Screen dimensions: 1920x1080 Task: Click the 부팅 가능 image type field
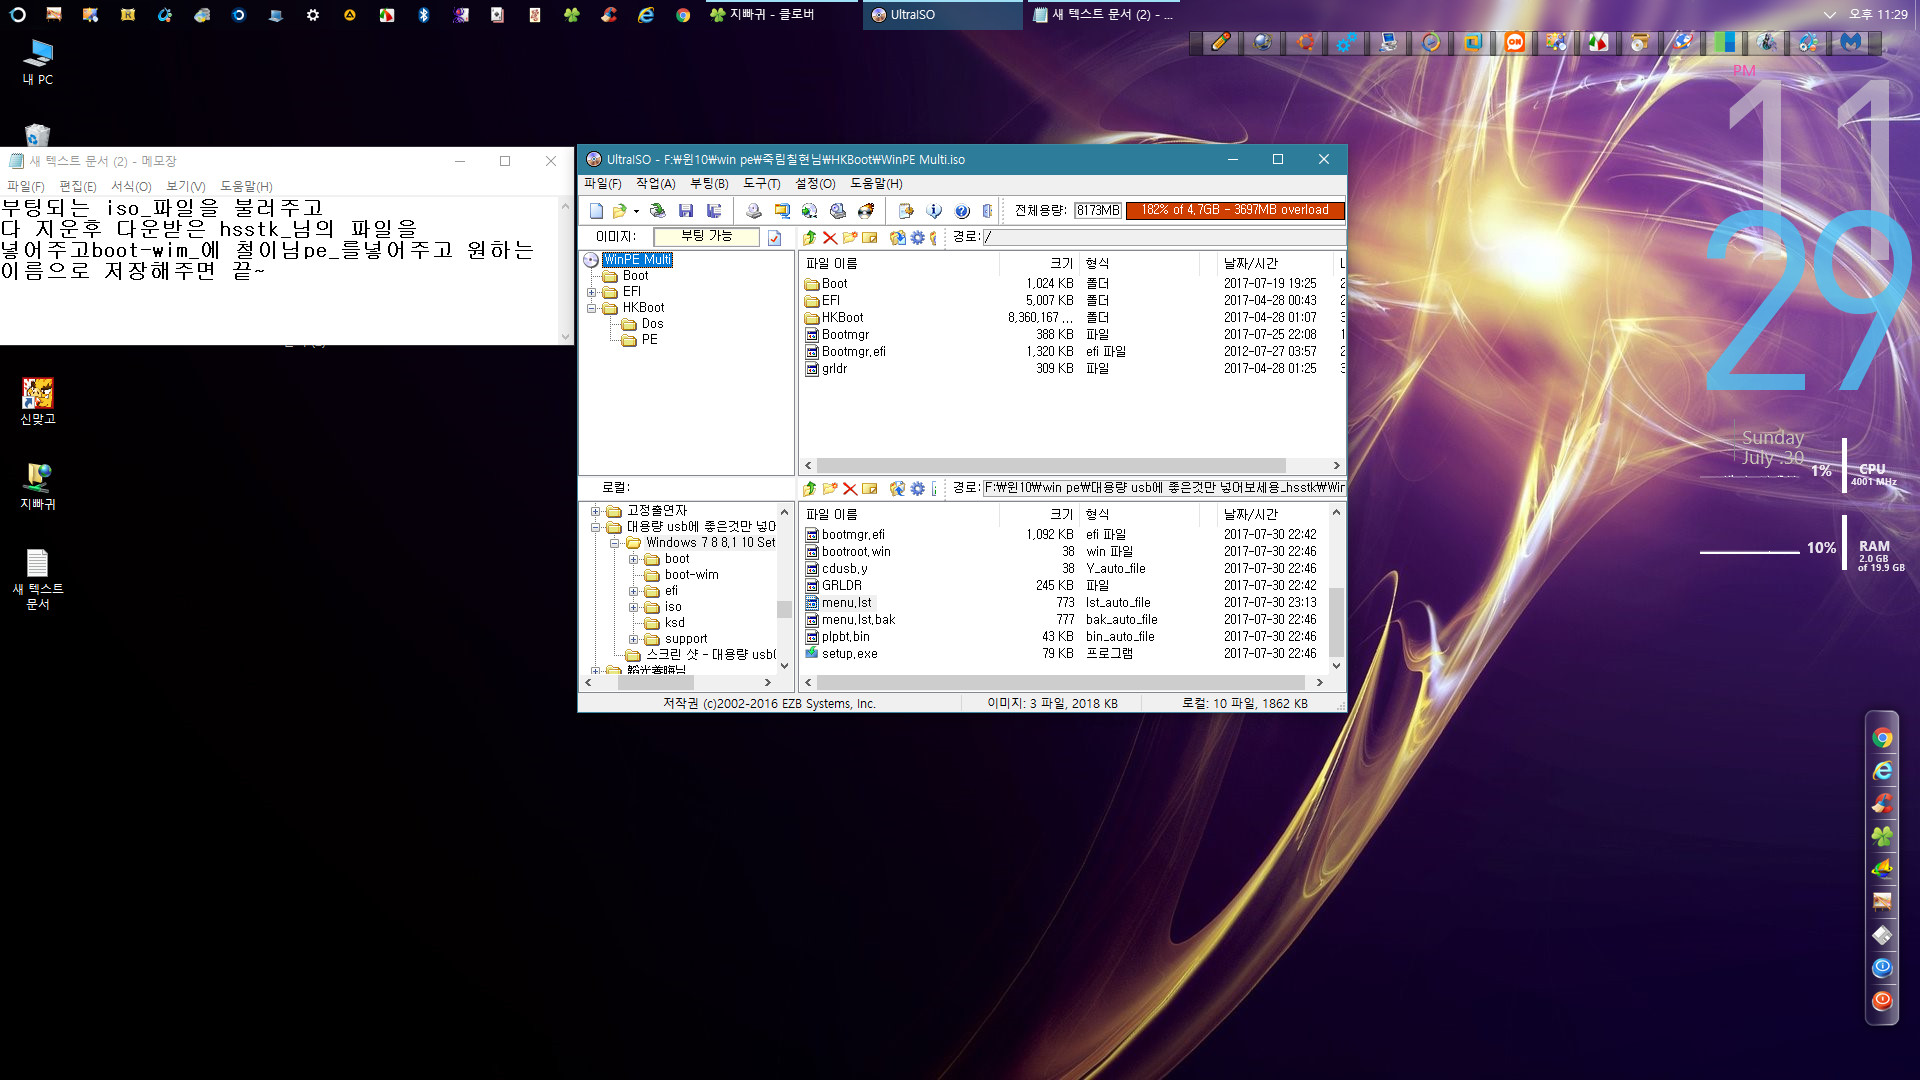(x=706, y=237)
